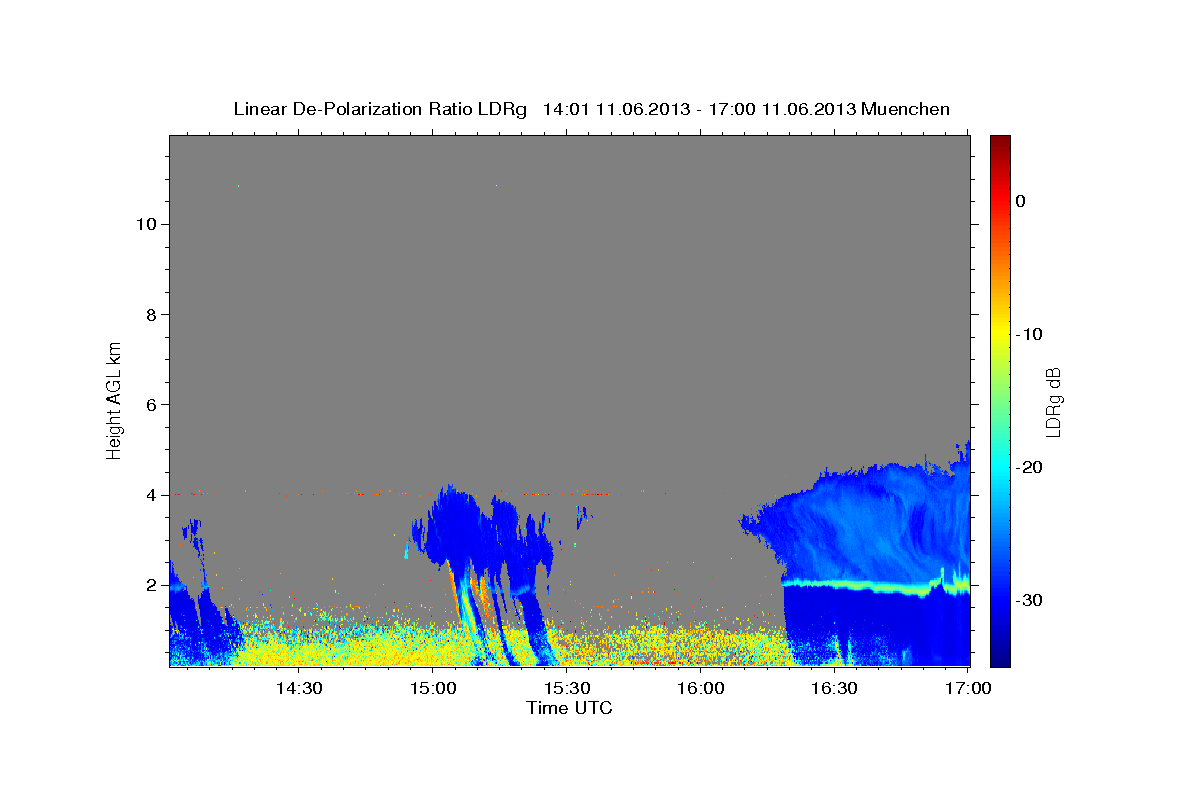Click the colorbar value -30
This screenshot has width=1200, height=800.
tap(1030, 600)
